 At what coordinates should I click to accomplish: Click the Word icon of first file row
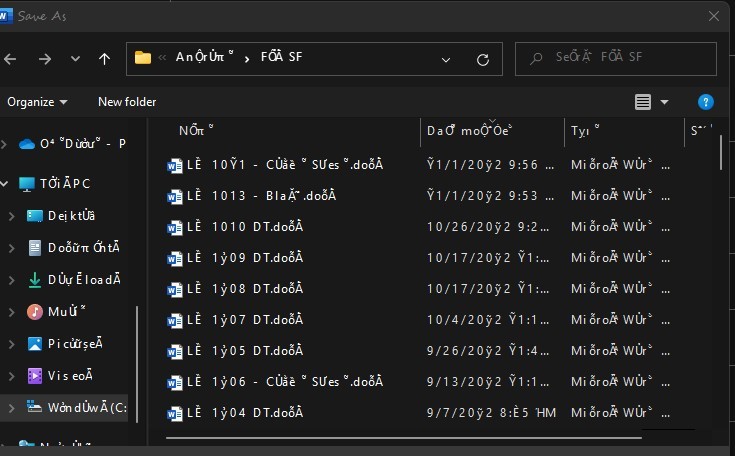tap(175, 165)
